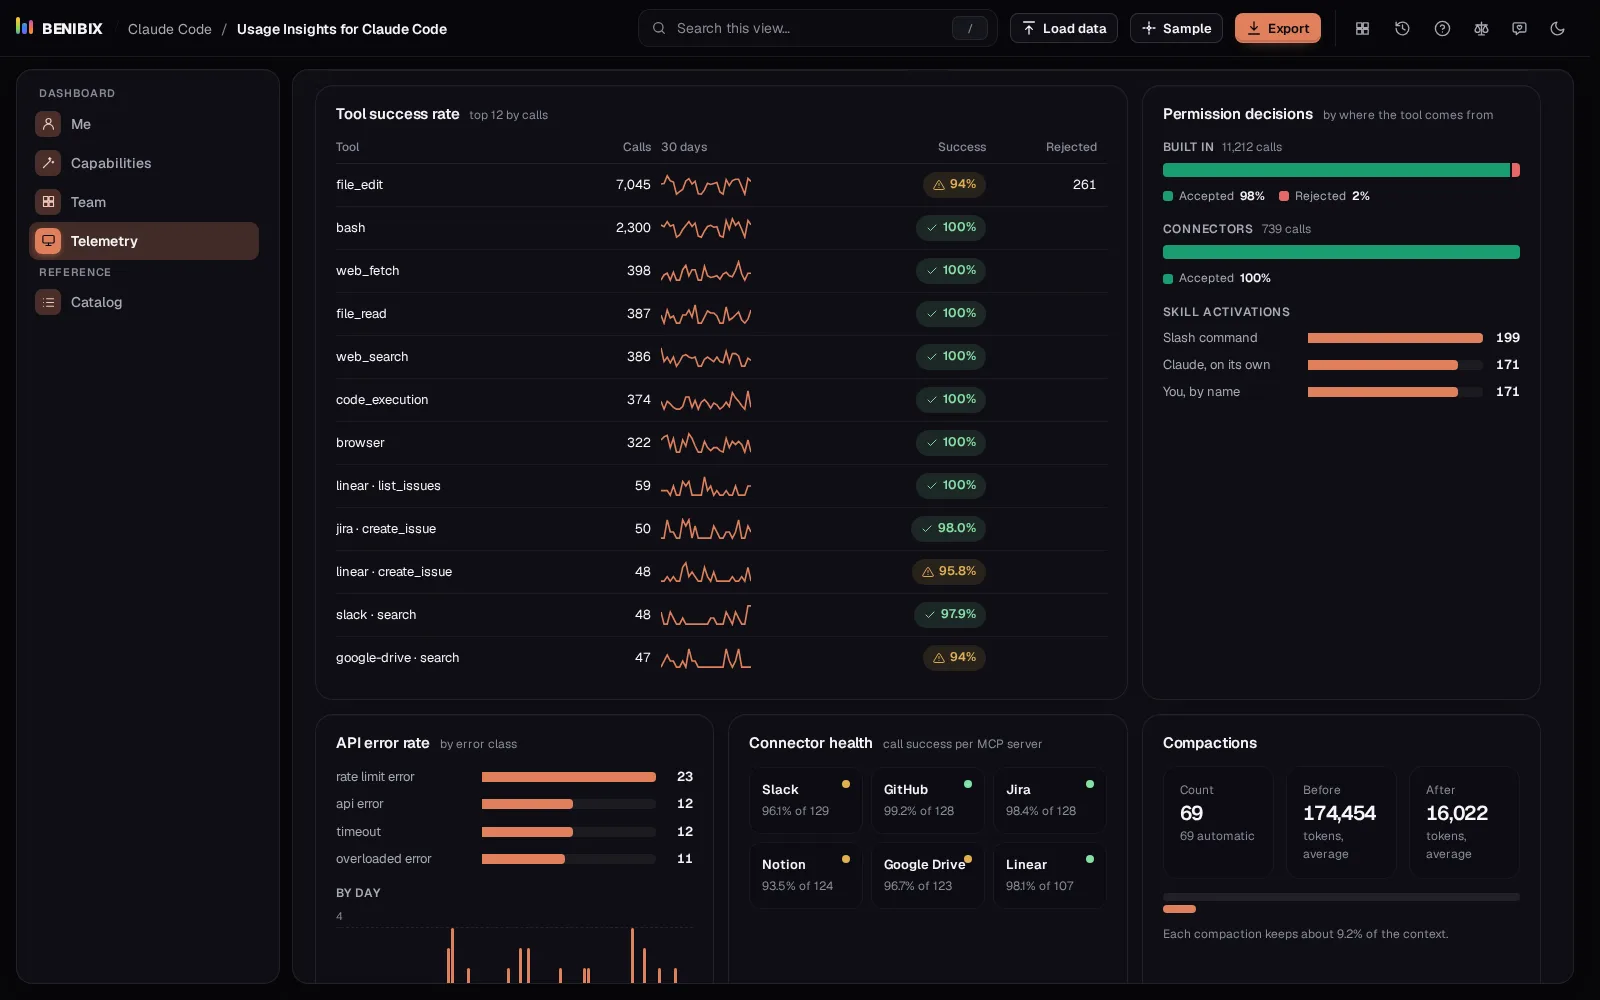Click the GitHub status dot

[968, 784]
